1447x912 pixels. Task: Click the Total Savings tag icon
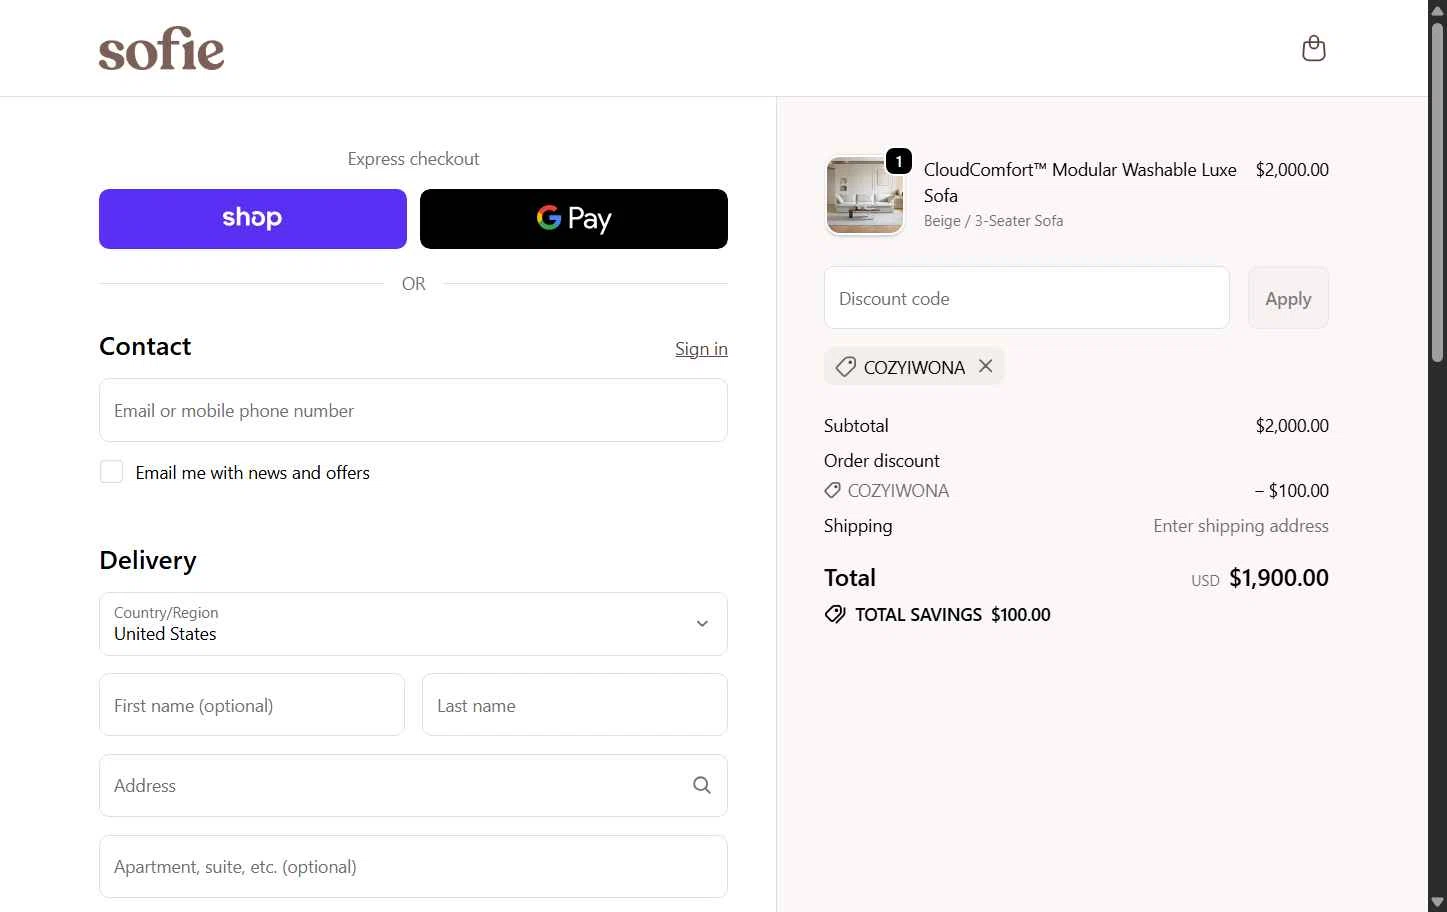tap(835, 614)
